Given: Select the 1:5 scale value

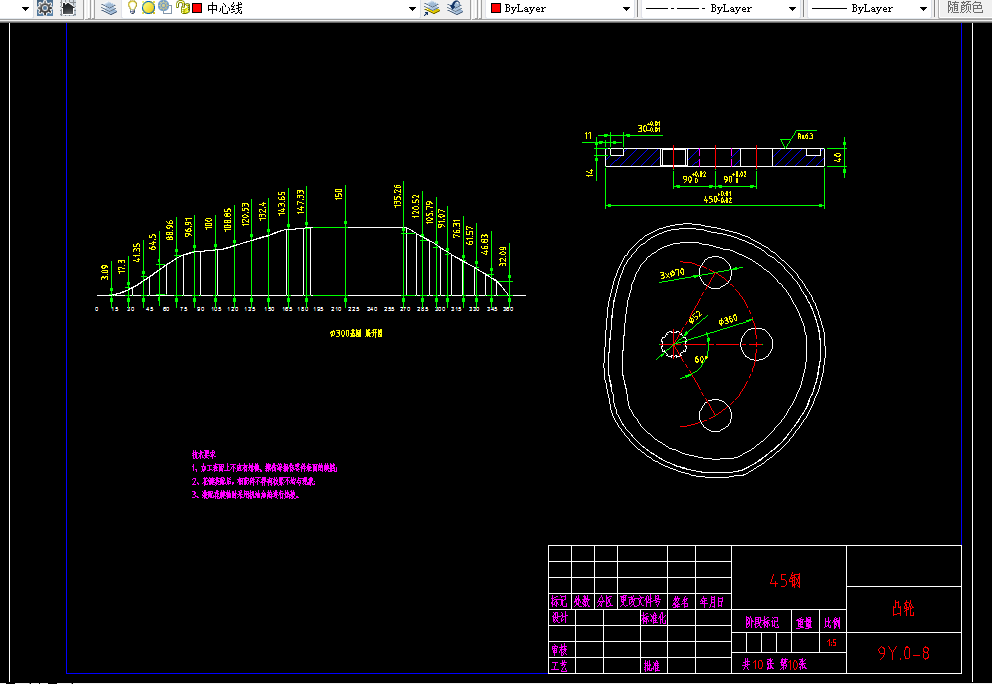Looking at the screenshot, I should coord(832,643).
